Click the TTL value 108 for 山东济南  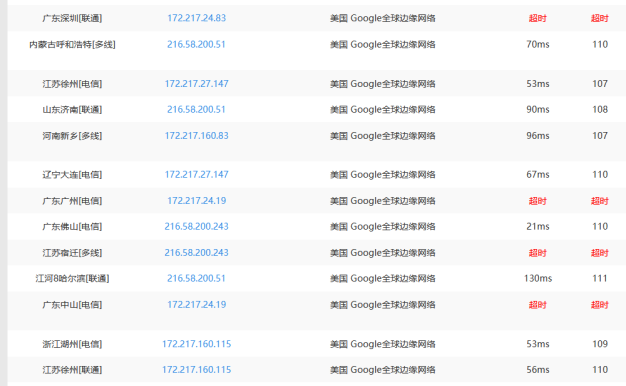[x=600, y=109]
